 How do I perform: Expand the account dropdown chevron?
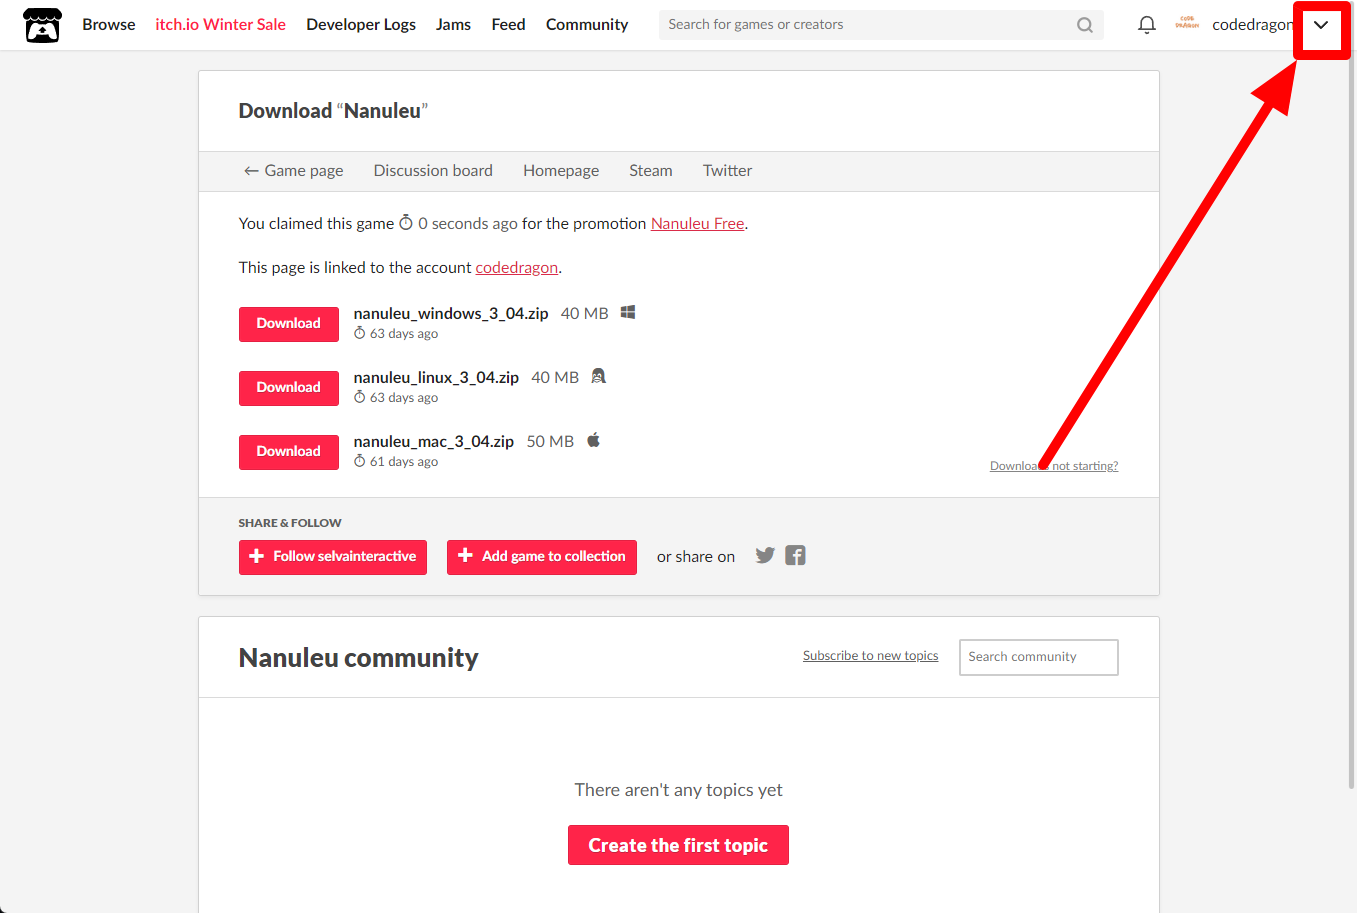[1321, 25]
